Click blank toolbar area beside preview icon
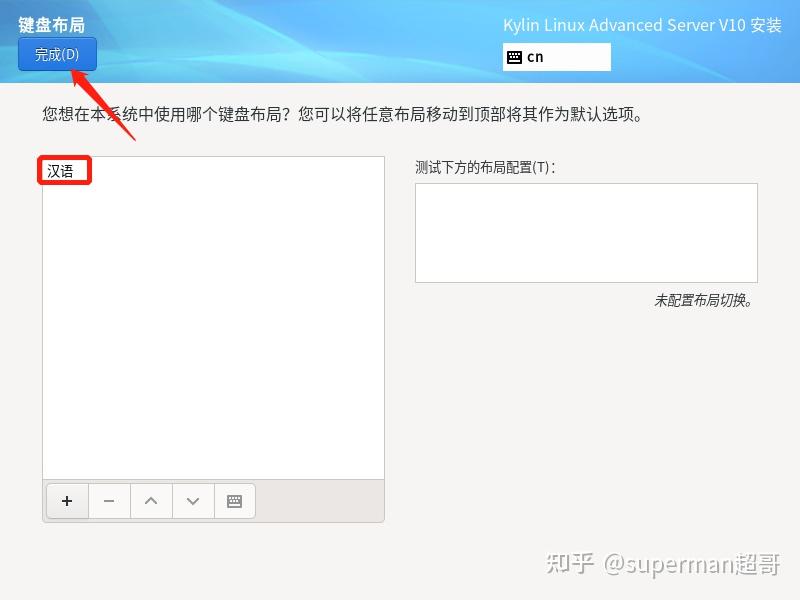The height and width of the screenshot is (600, 800). tap(319, 501)
